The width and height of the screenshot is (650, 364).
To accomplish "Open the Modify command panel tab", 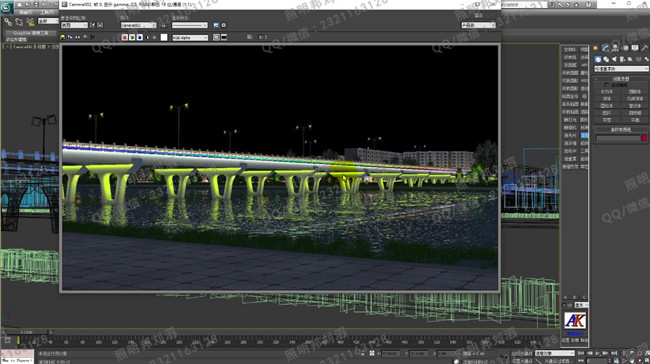I will [x=606, y=49].
